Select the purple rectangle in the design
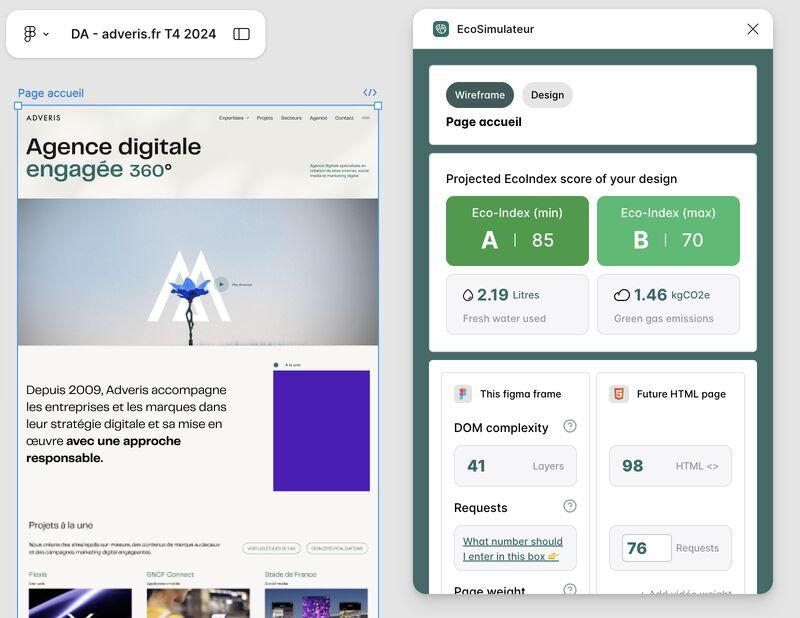 [321, 431]
